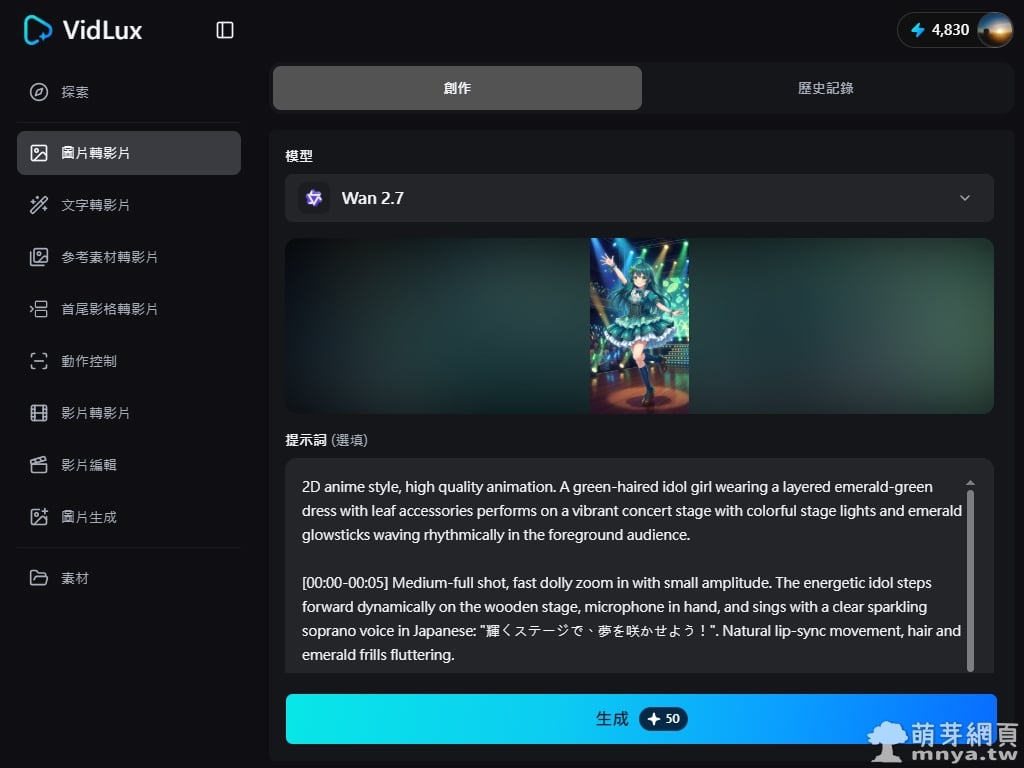Open the 探索 page
The width and height of the screenshot is (1024, 768).
129,92
